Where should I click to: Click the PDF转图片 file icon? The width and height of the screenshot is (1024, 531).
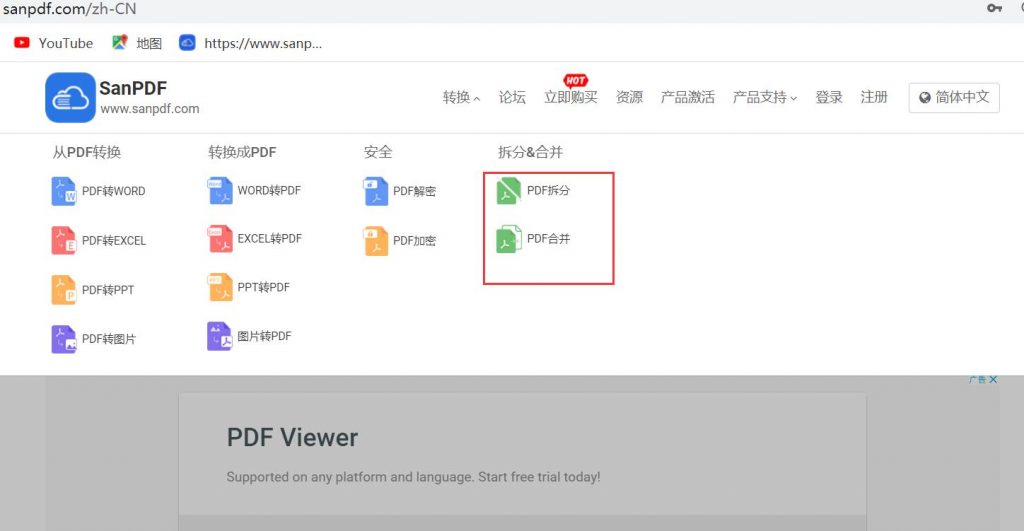[64, 339]
